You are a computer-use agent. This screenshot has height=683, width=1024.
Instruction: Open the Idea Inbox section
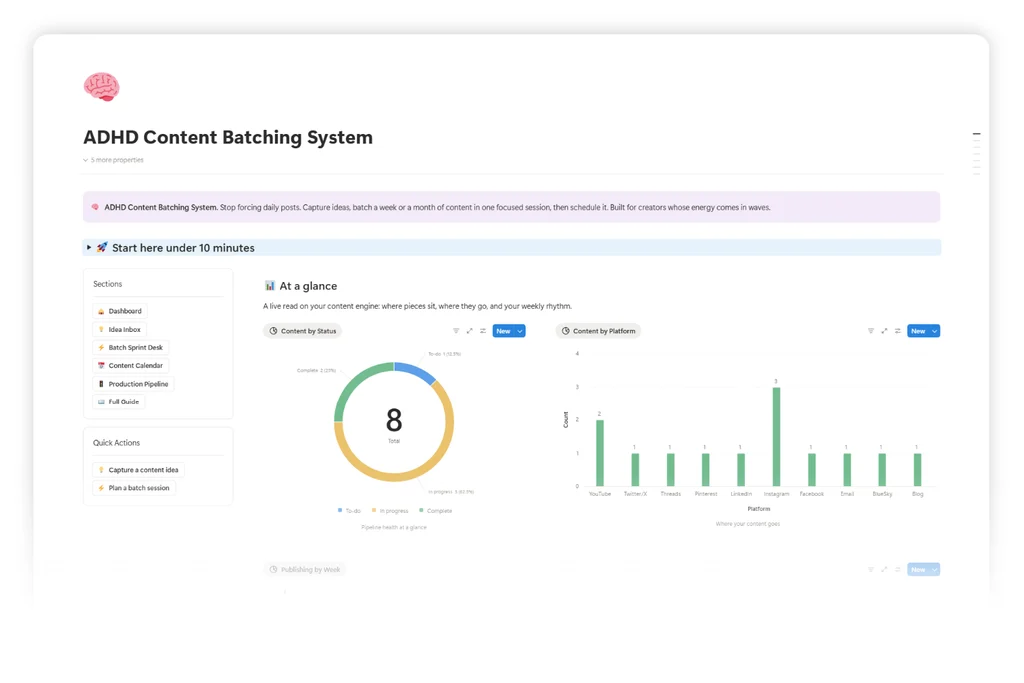[x=120, y=329]
